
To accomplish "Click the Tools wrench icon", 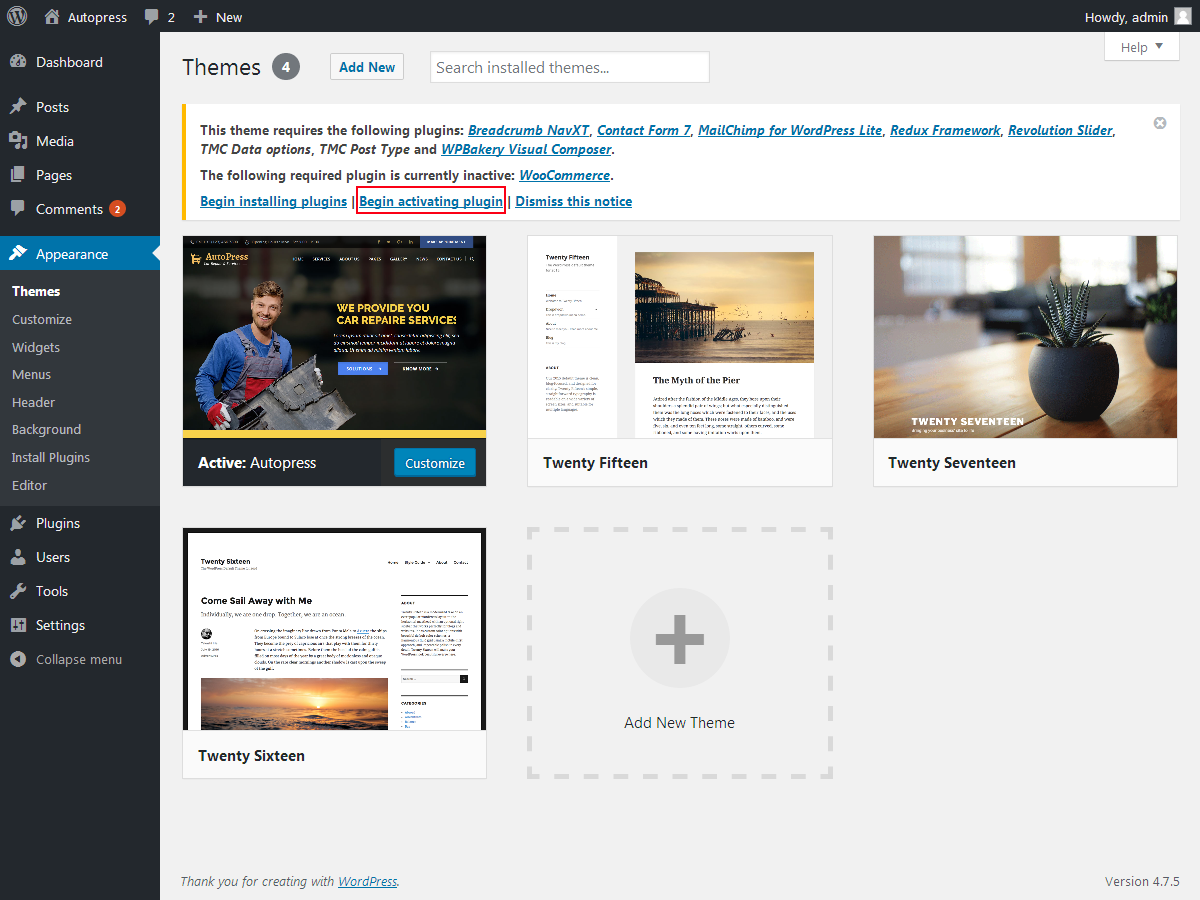I will (18, 591).
